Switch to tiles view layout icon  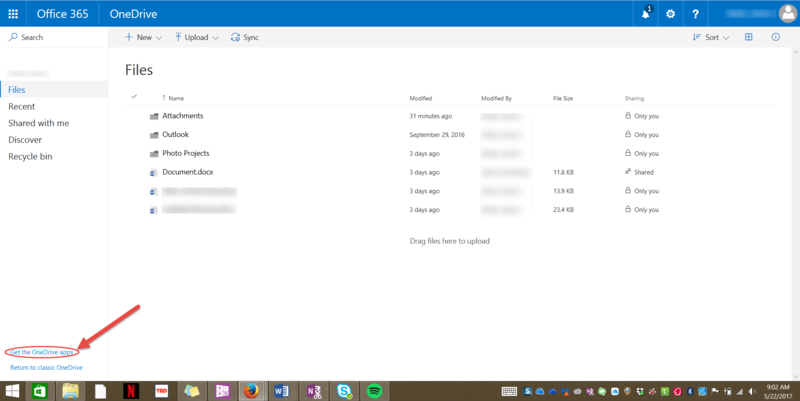[748, 37]
